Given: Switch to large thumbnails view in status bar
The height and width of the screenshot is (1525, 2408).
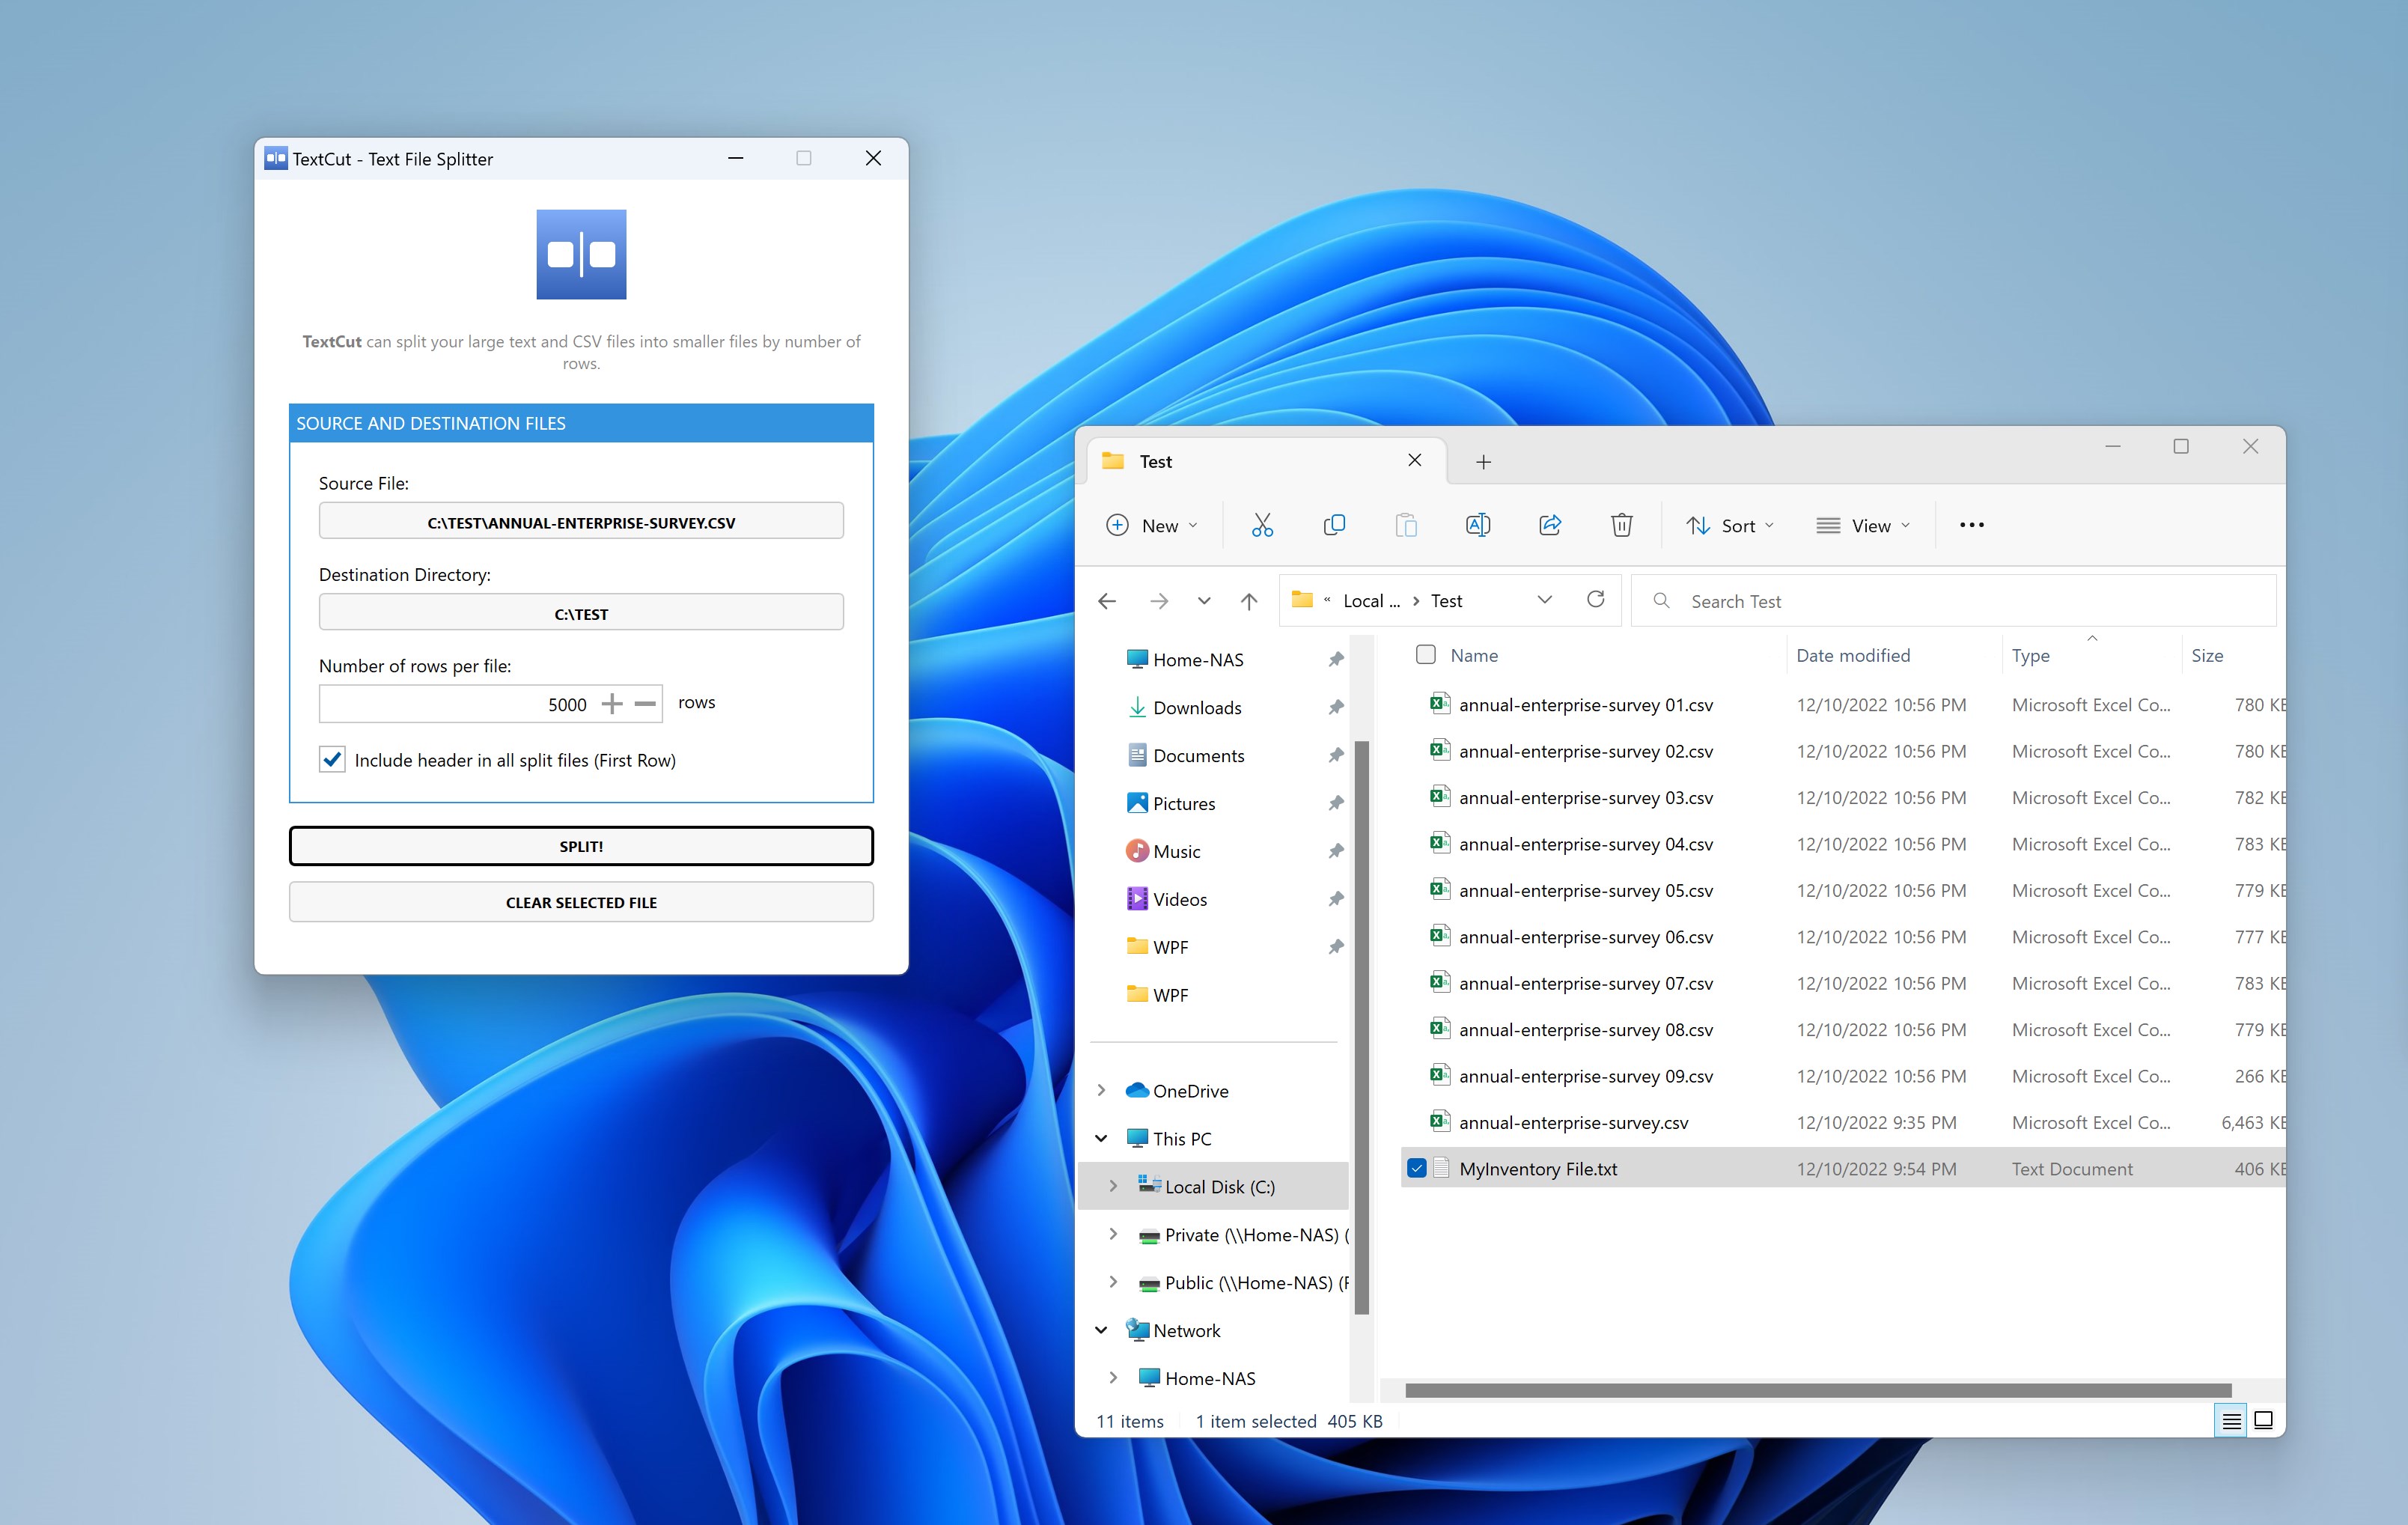Looking at the screenshot, I should (2264, 1420).
